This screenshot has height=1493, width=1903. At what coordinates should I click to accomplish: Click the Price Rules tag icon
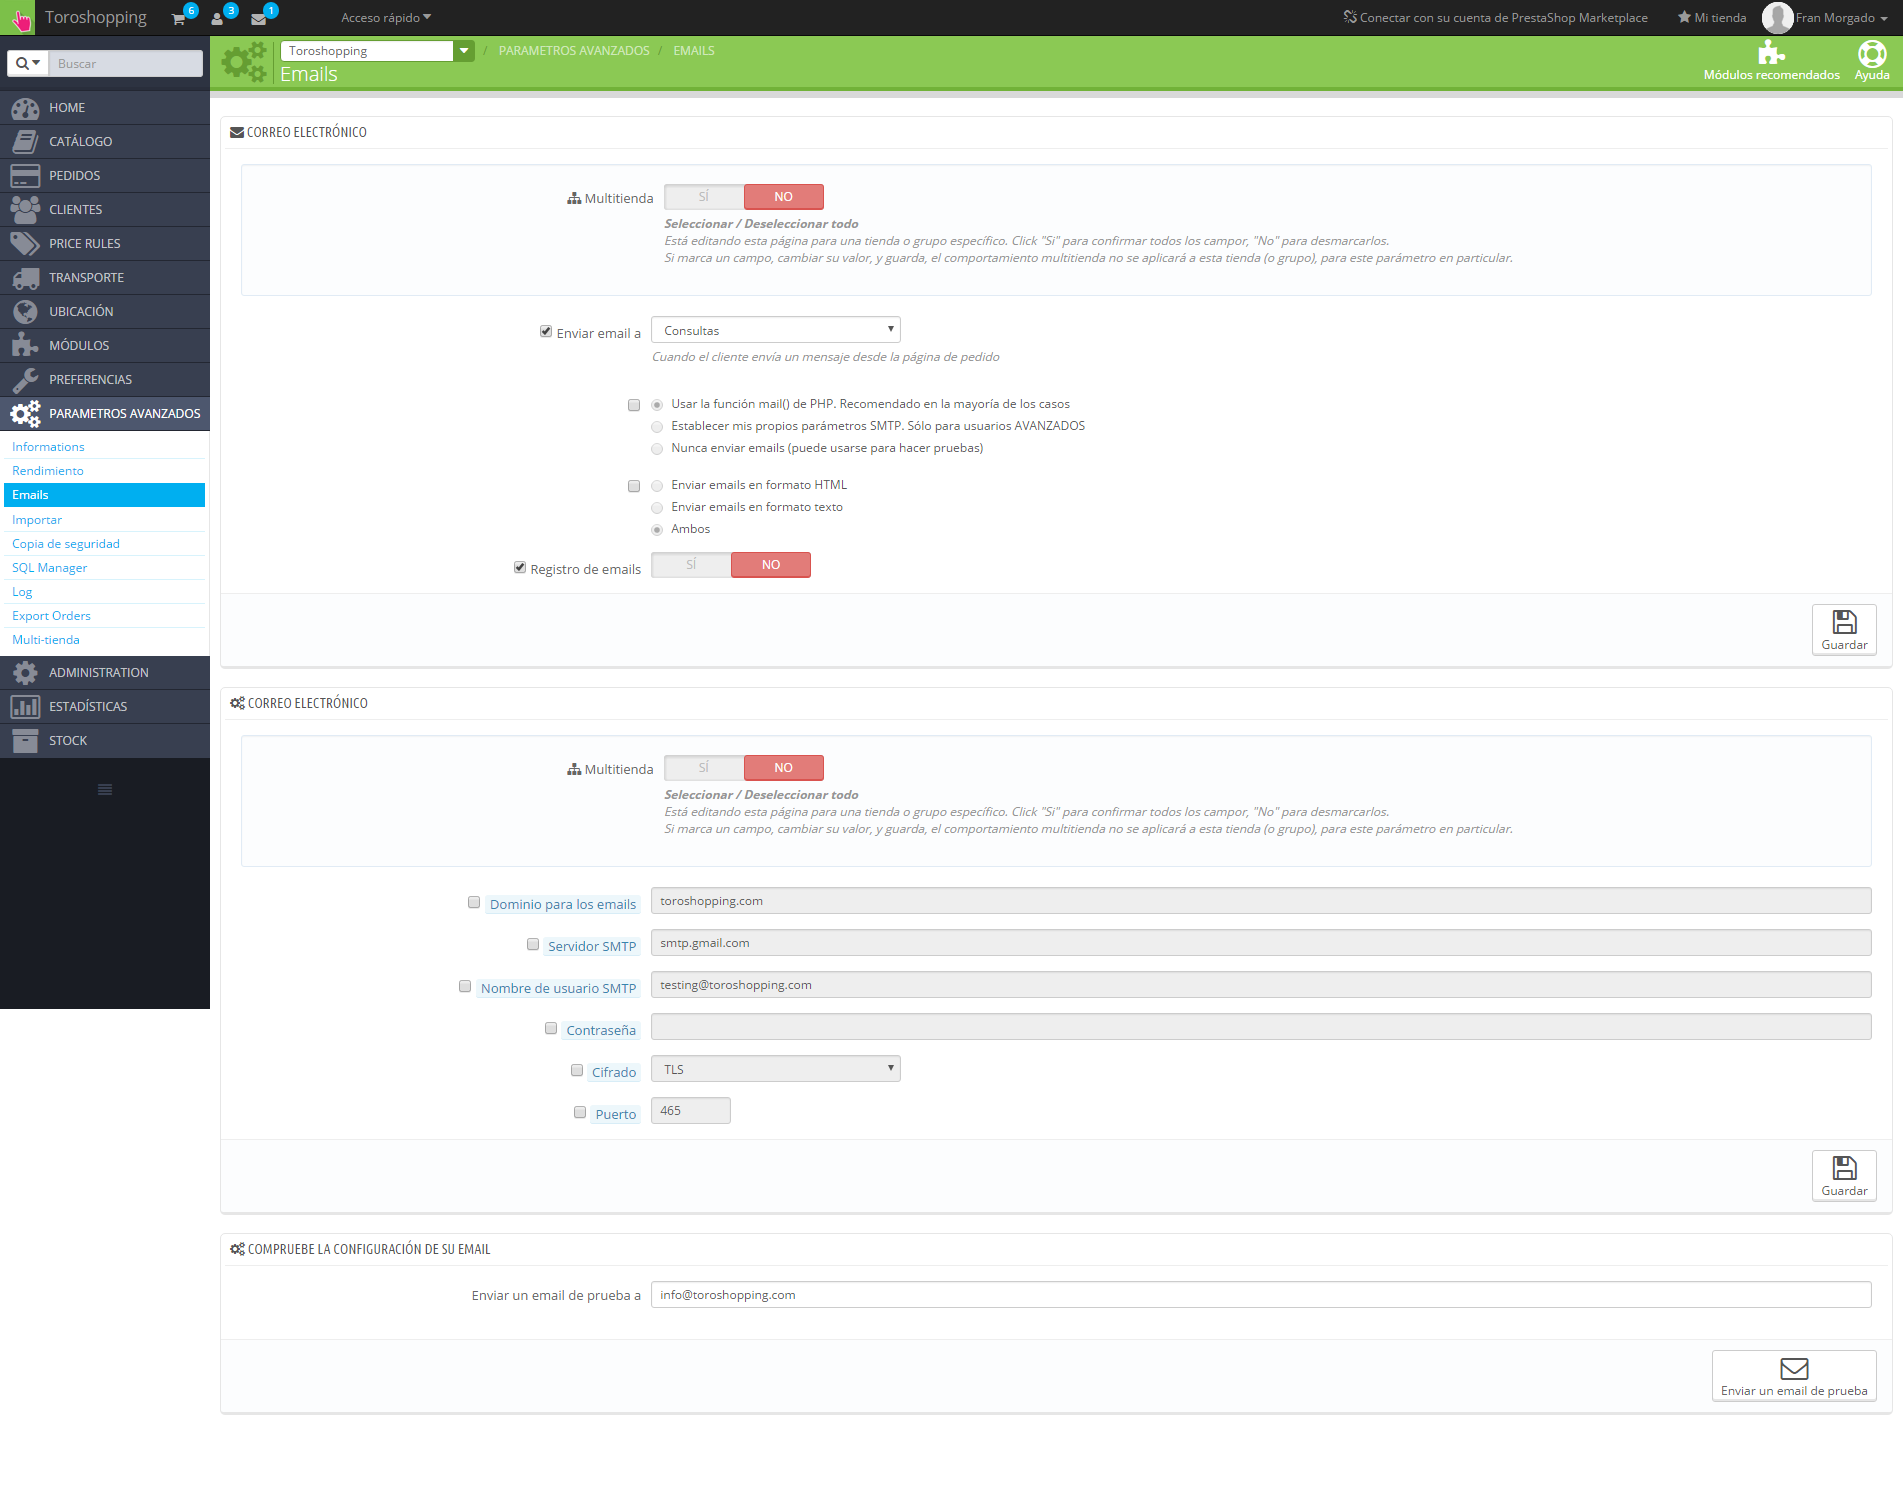pyautogui.click(x=25, y=244)
